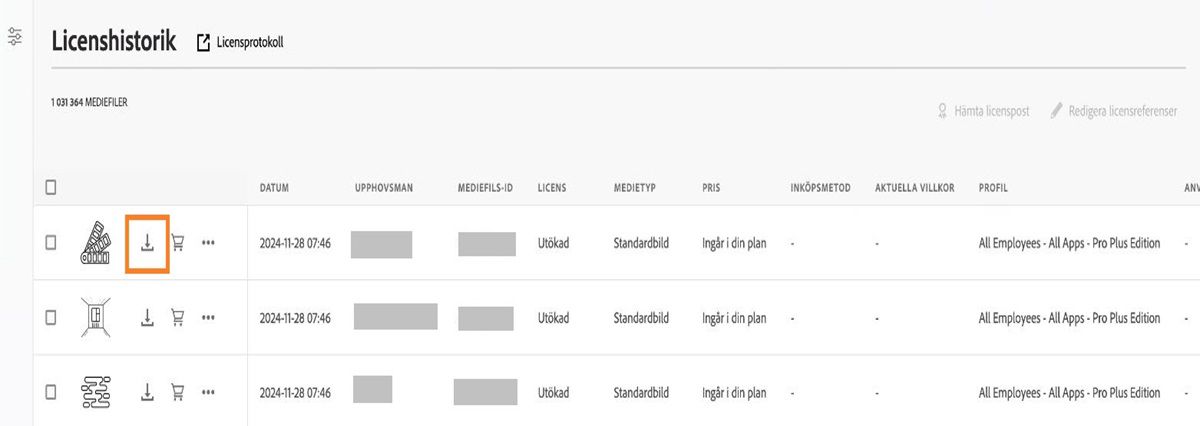1200x426 pixels.
Task: Download the third row media file
Action: [x=147, y=391]
